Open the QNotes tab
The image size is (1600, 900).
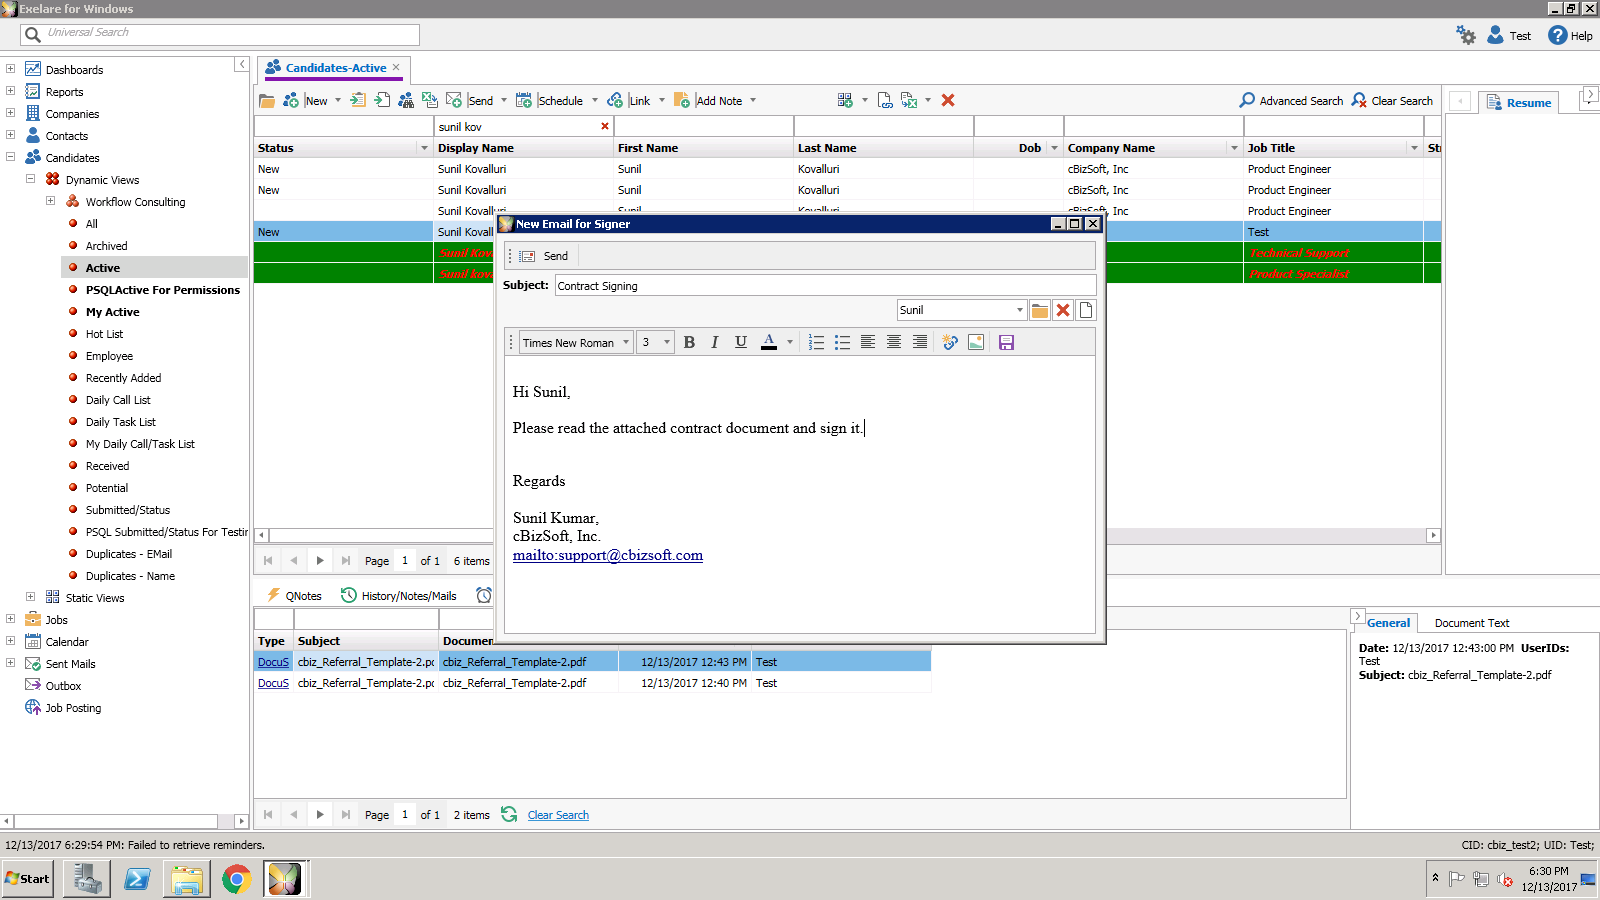[x=294, y=595]
